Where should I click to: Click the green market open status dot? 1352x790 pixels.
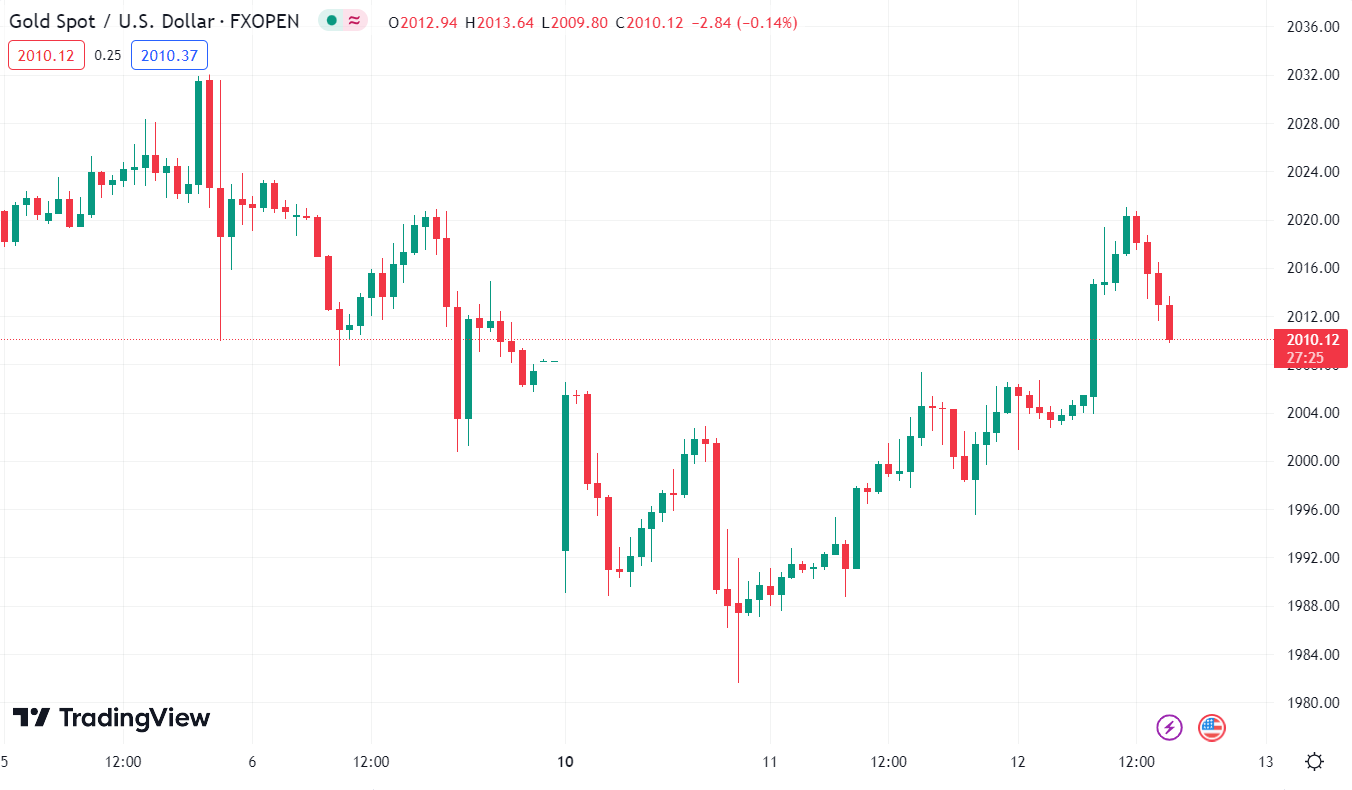click(332, 21)
